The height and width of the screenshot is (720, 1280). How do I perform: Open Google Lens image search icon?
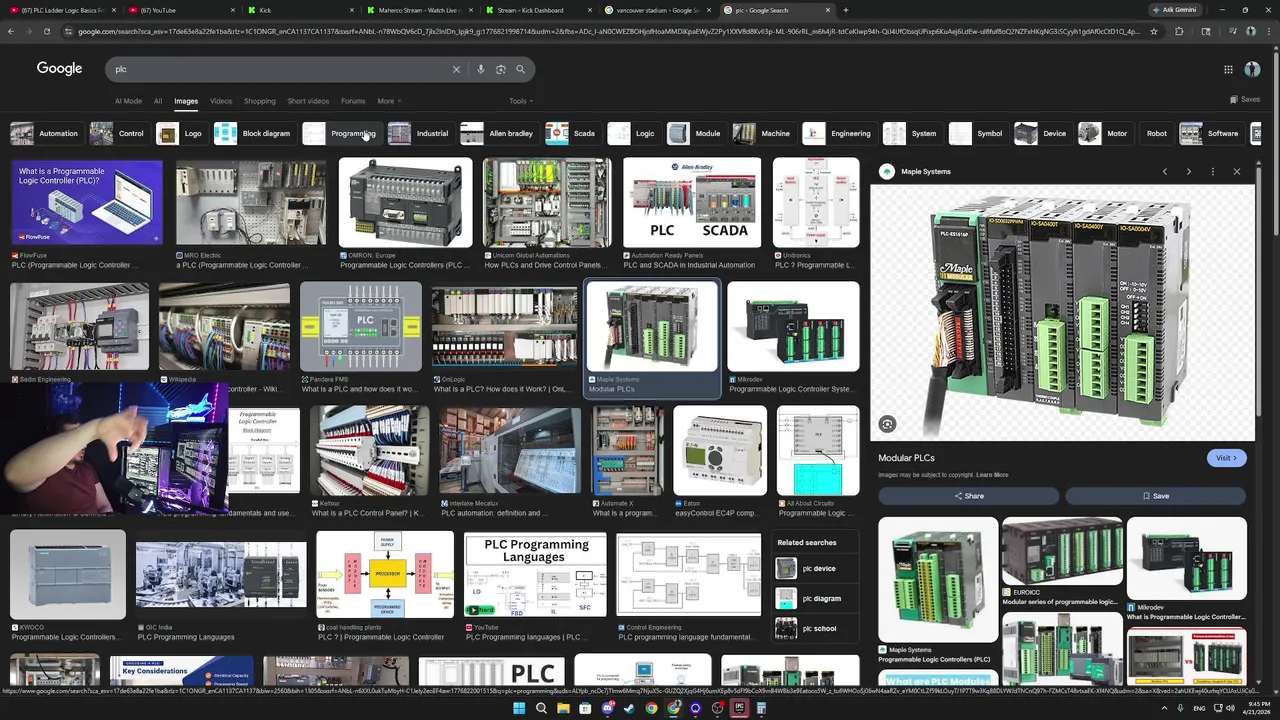501,69
